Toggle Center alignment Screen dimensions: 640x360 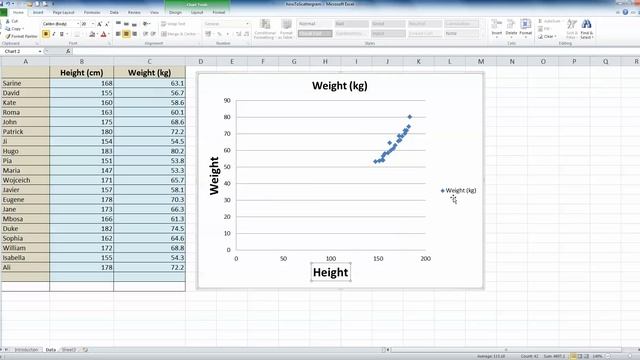[126, 34]
